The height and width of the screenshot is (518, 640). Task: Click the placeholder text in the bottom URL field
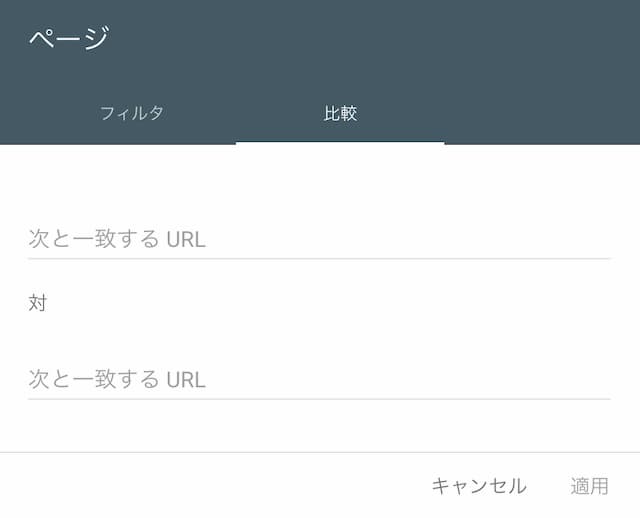pyautogui.click(x=117, y=379)
